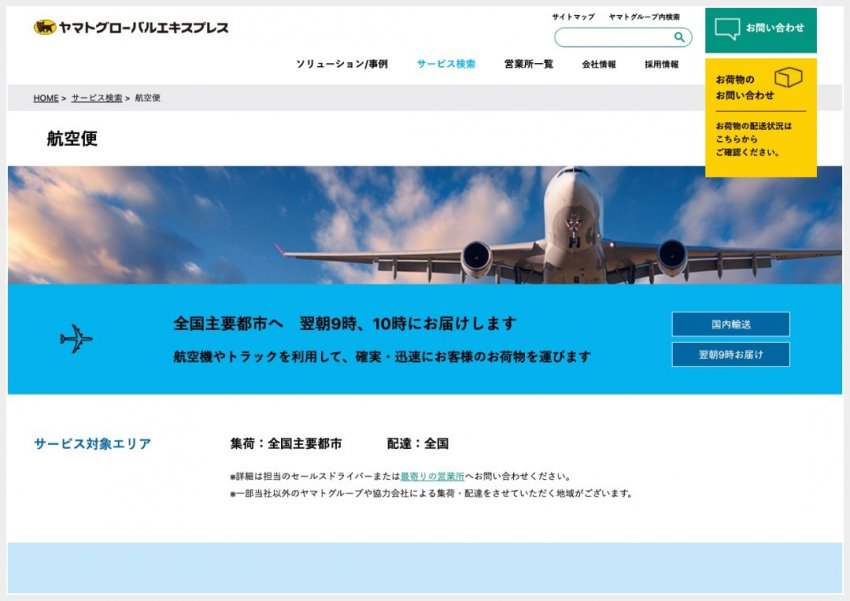Open the ソリューション/事例 menu
Screen dimensions: 850x601
point(341,64)
